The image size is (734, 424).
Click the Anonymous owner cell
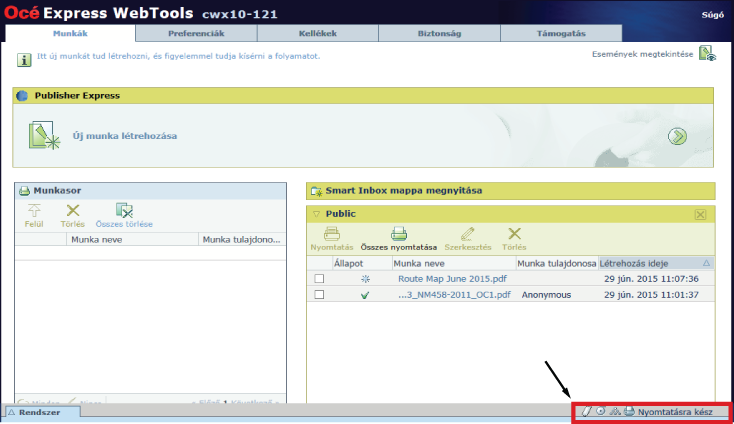point(546,295)
